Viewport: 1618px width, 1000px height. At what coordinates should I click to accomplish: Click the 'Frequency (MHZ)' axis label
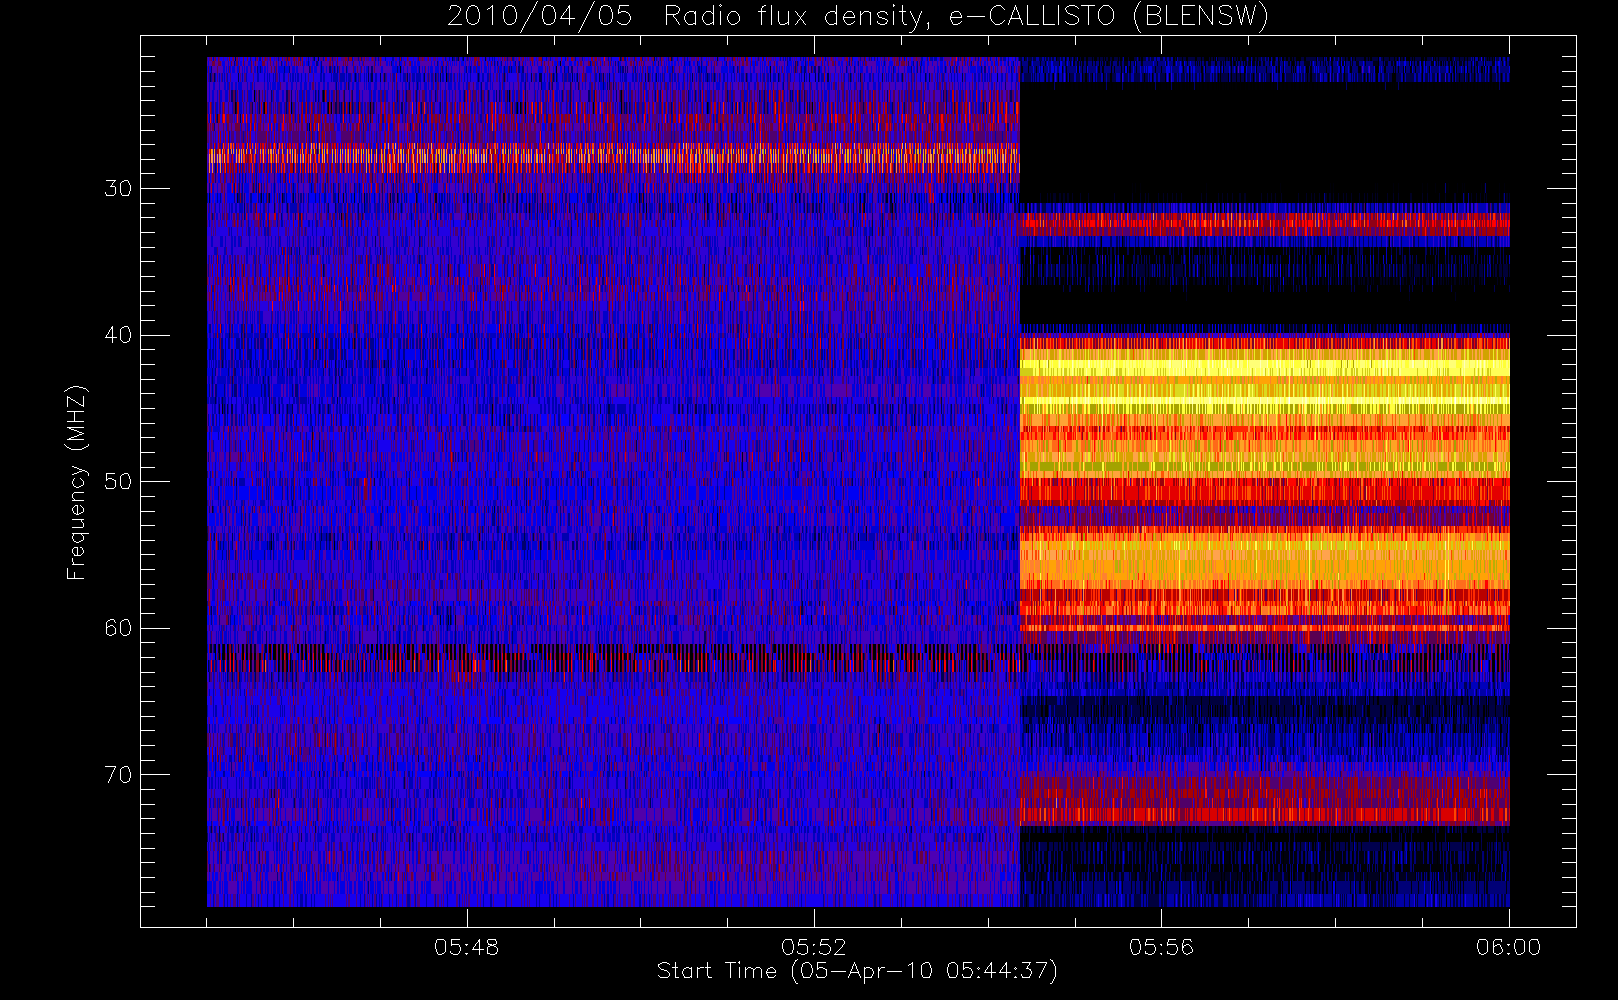pos(77,482)
